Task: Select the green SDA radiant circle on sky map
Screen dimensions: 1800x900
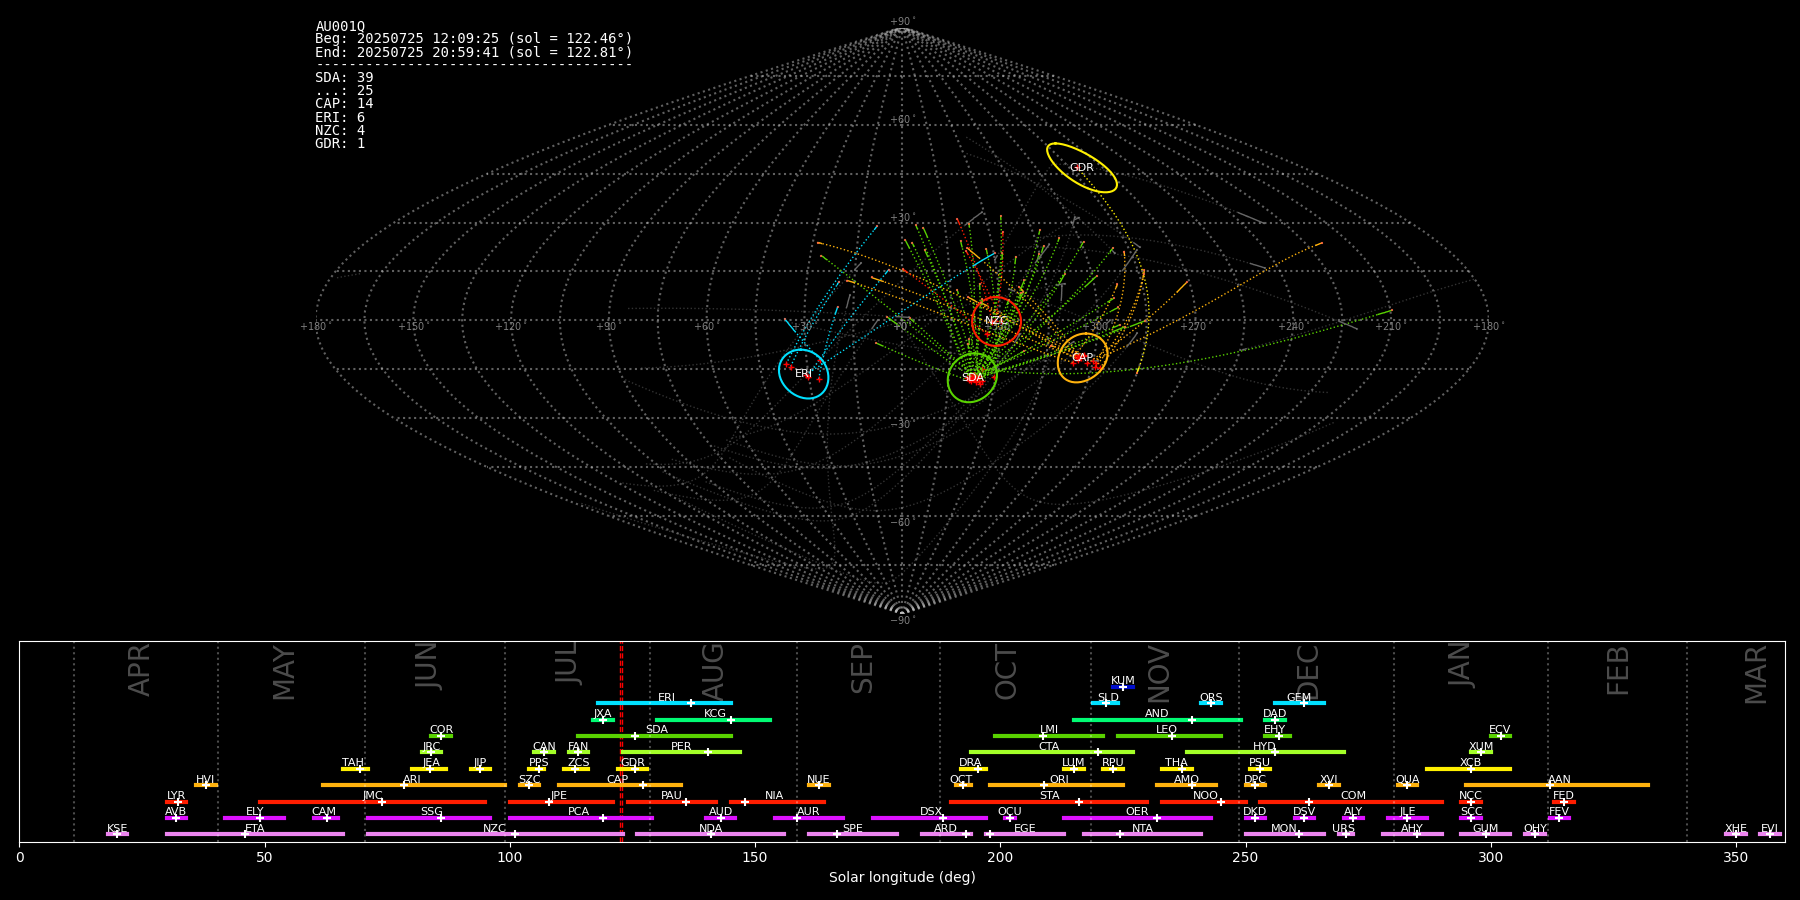Action: pos(972,378)
